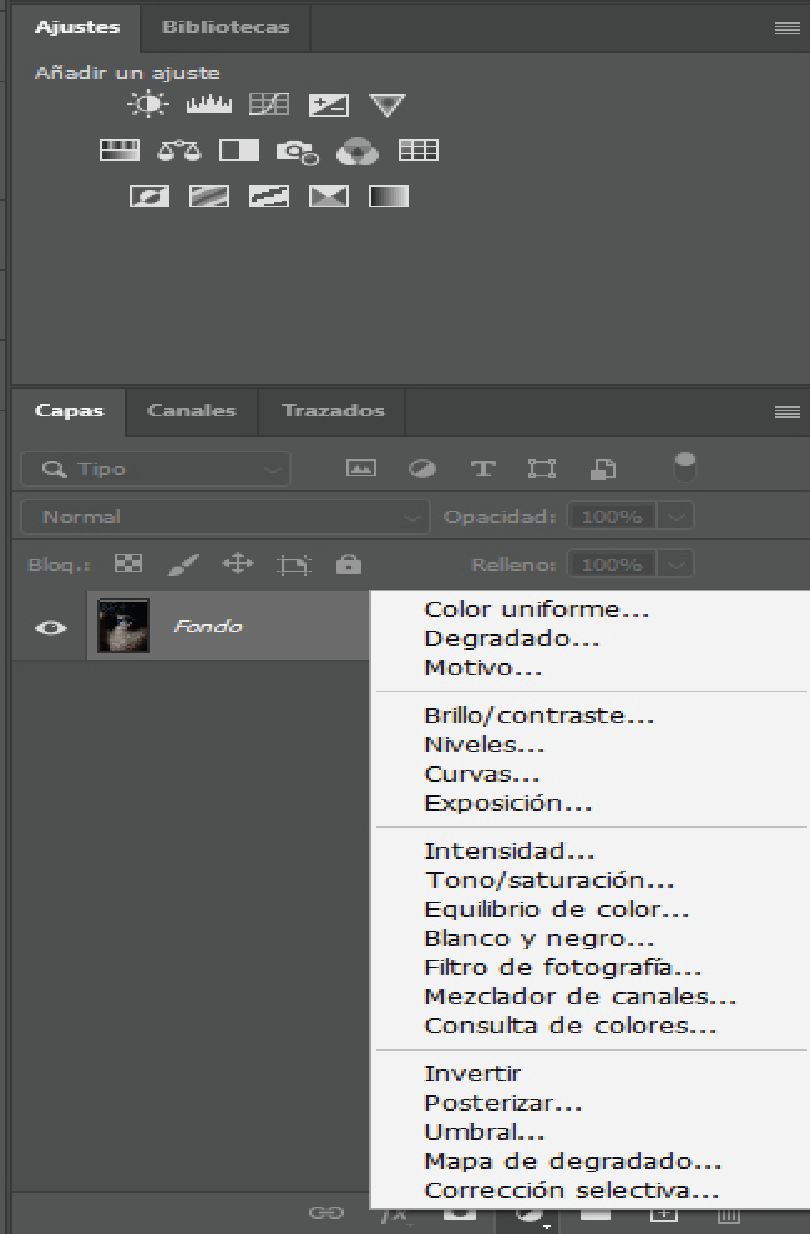The image size is (810, 1234).
Task: Select the Fondo layer thumbnail
Action: pos(124,626)
